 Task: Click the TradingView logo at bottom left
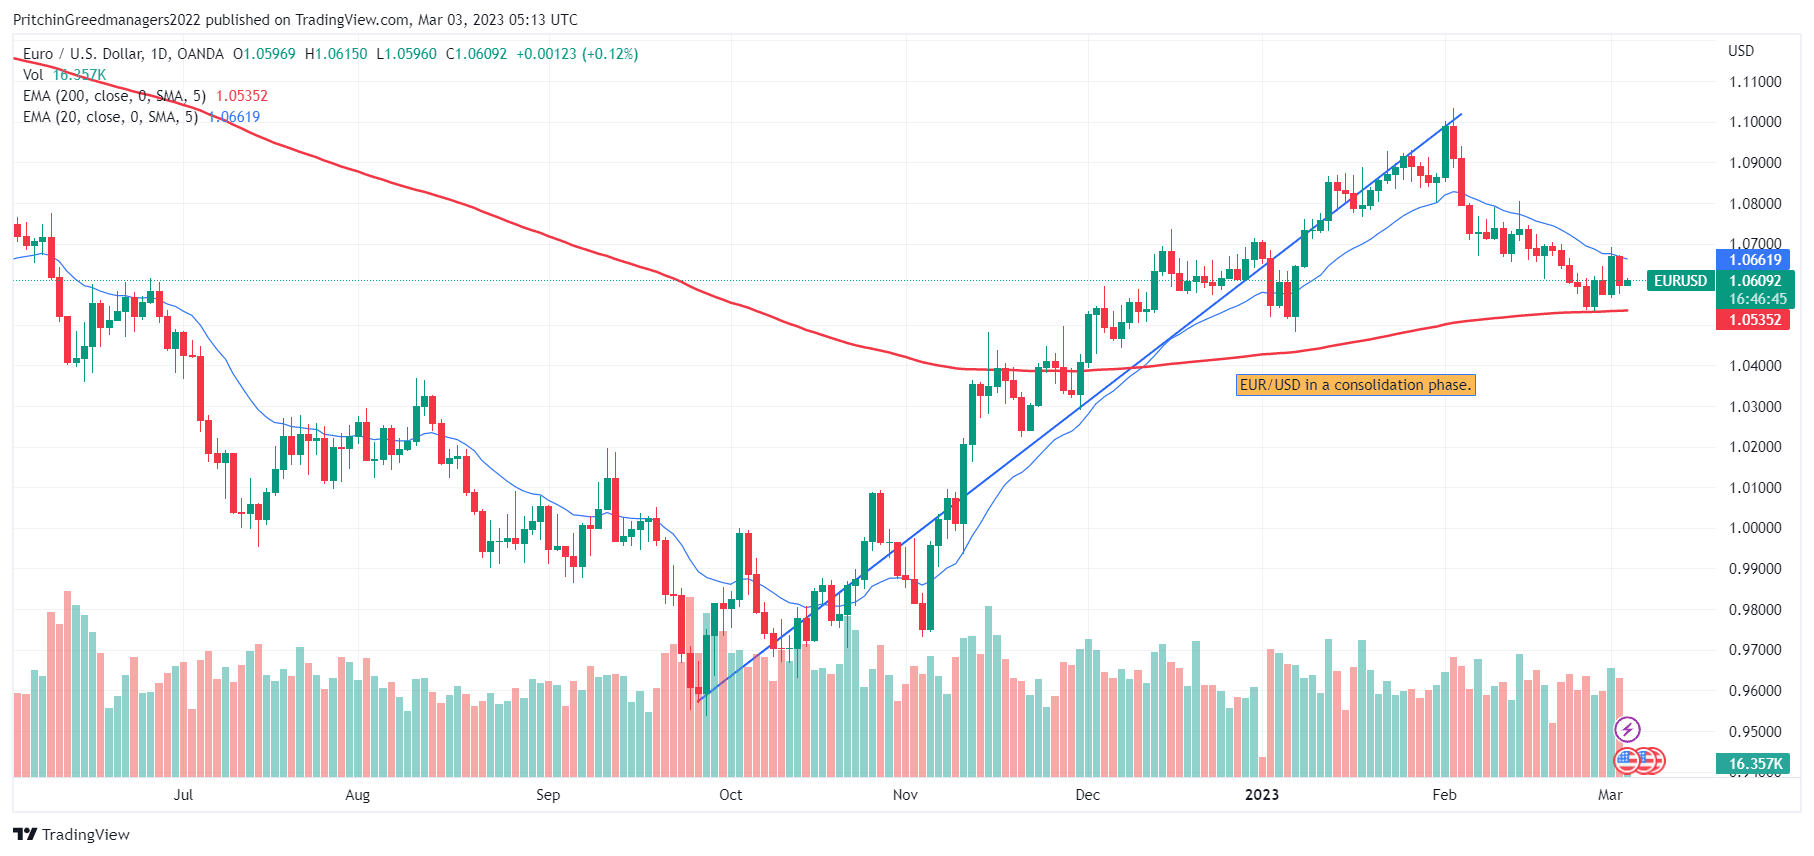pos(71,834)
